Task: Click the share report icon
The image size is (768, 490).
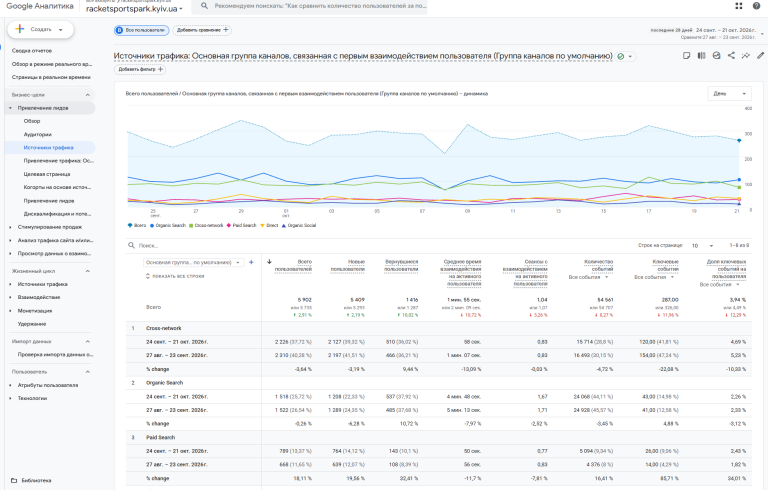Action: (x=731, y=56)
